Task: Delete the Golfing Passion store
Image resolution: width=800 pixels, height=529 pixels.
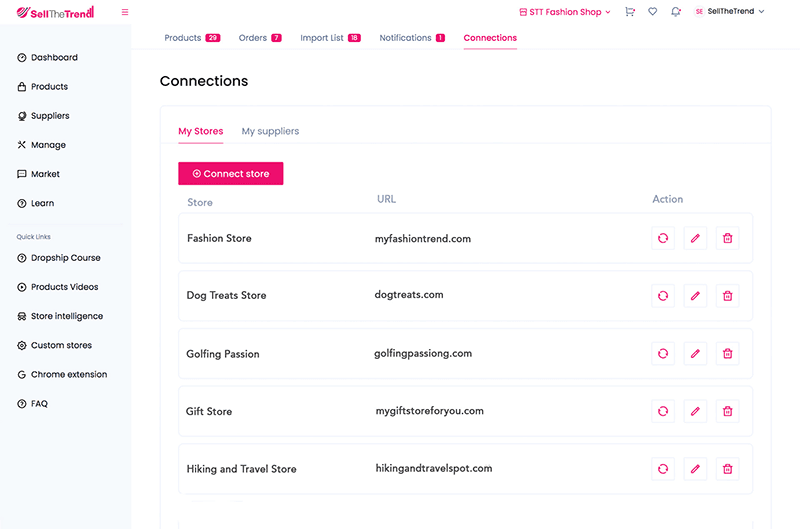Action: [727, 354]
